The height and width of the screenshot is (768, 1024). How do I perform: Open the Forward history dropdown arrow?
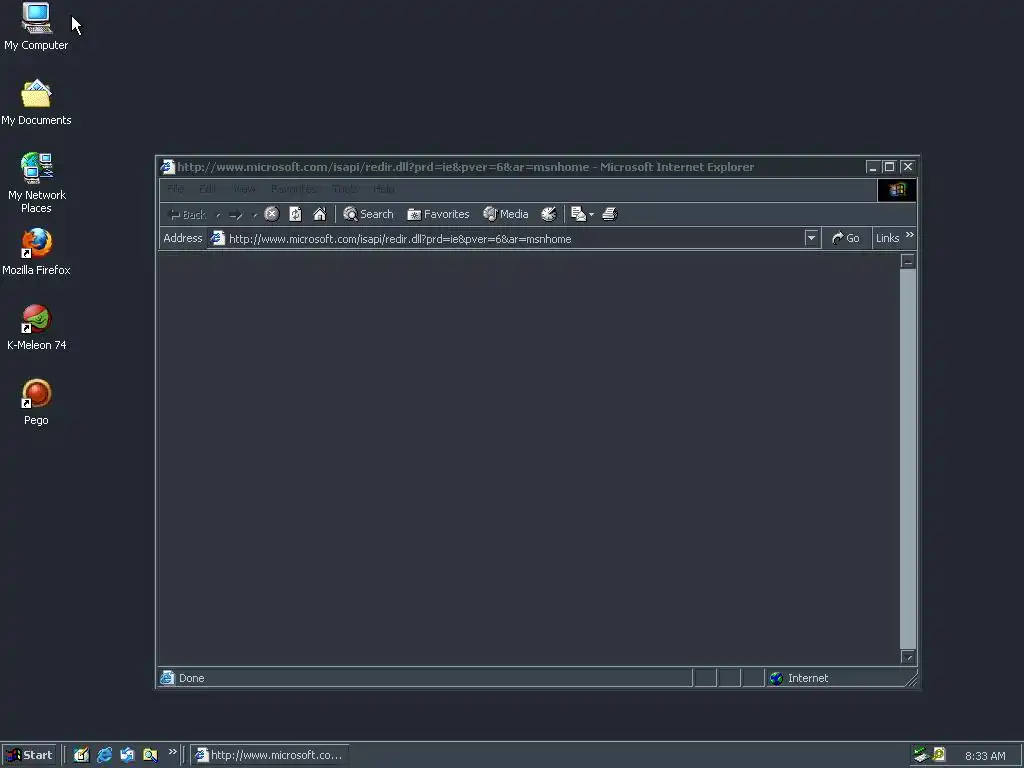pyautogui.click(x=254, y=215)
